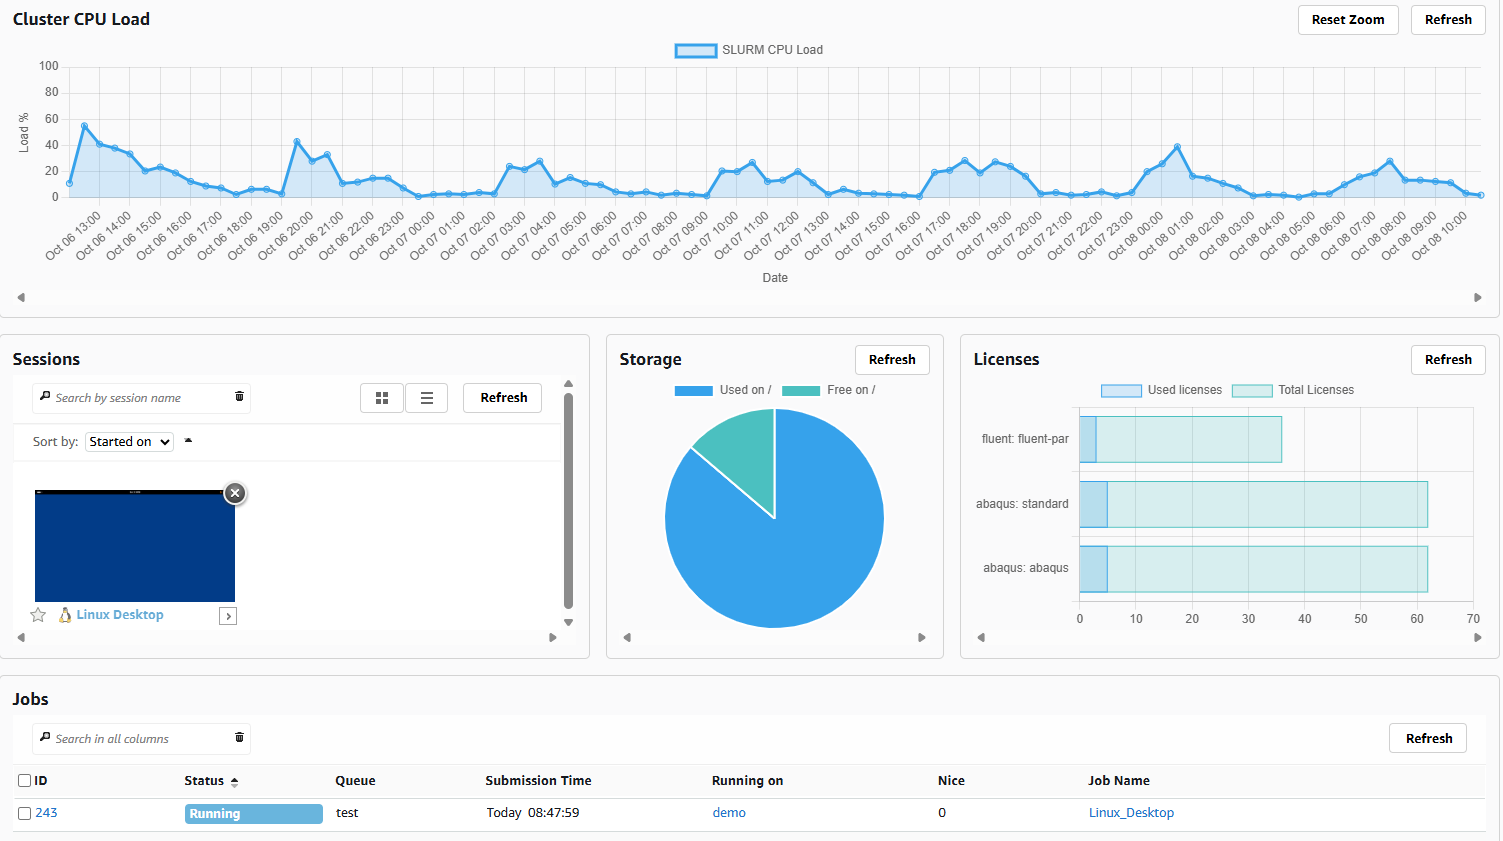Open the Sort by dropdown
The width and height of the screenshot is (1503, 841).
tap(129, 442)
